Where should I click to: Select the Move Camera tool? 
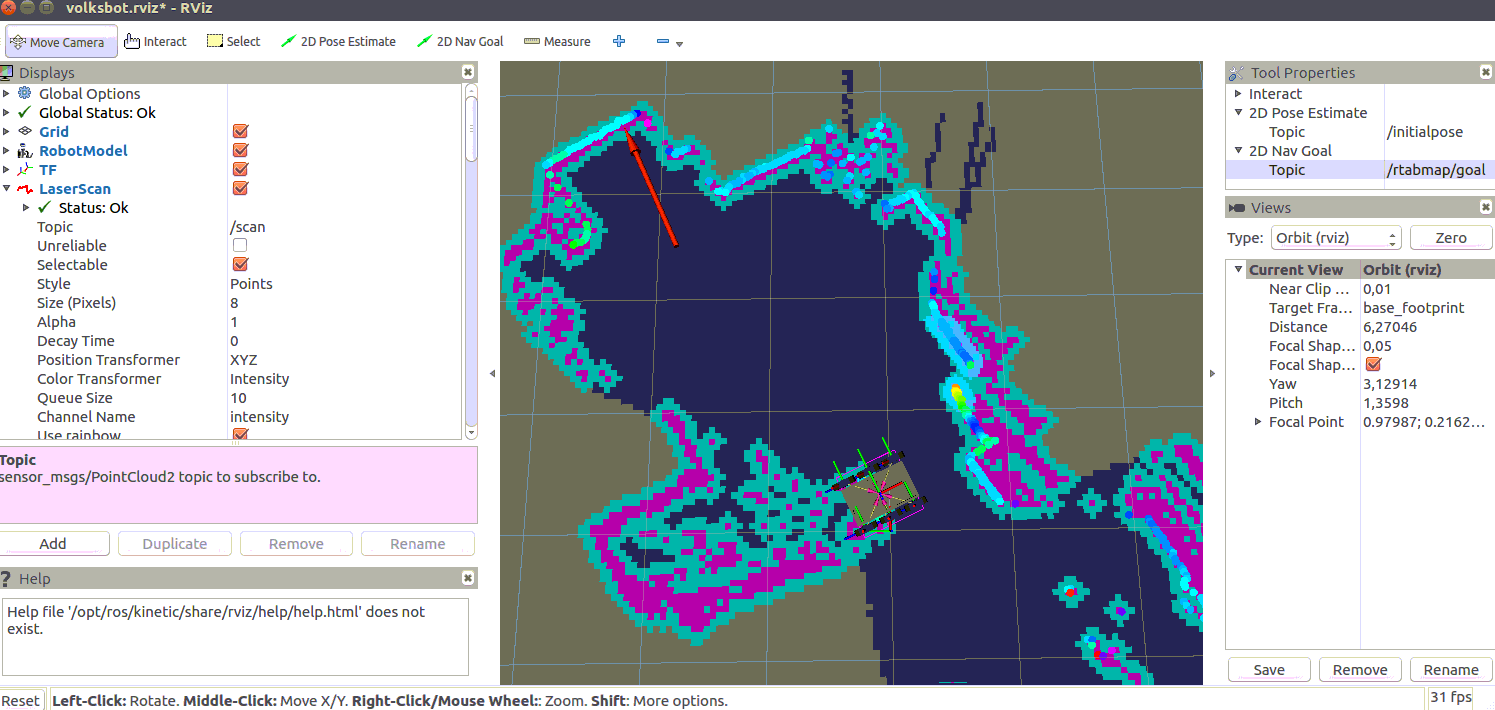tap(58, 42)
